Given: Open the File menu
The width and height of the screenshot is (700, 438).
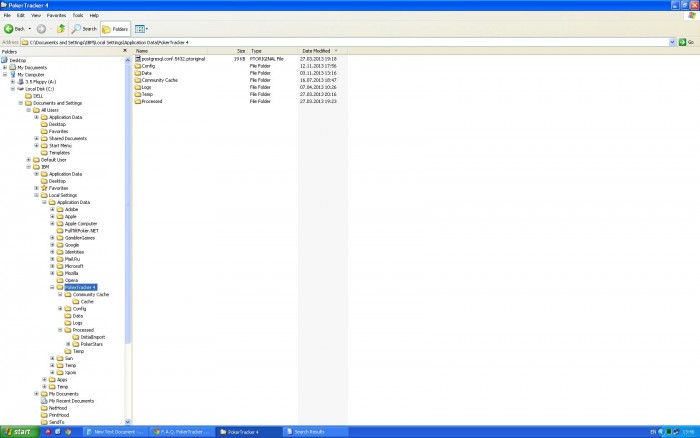Looking at the screenshot, I should 7,15.
